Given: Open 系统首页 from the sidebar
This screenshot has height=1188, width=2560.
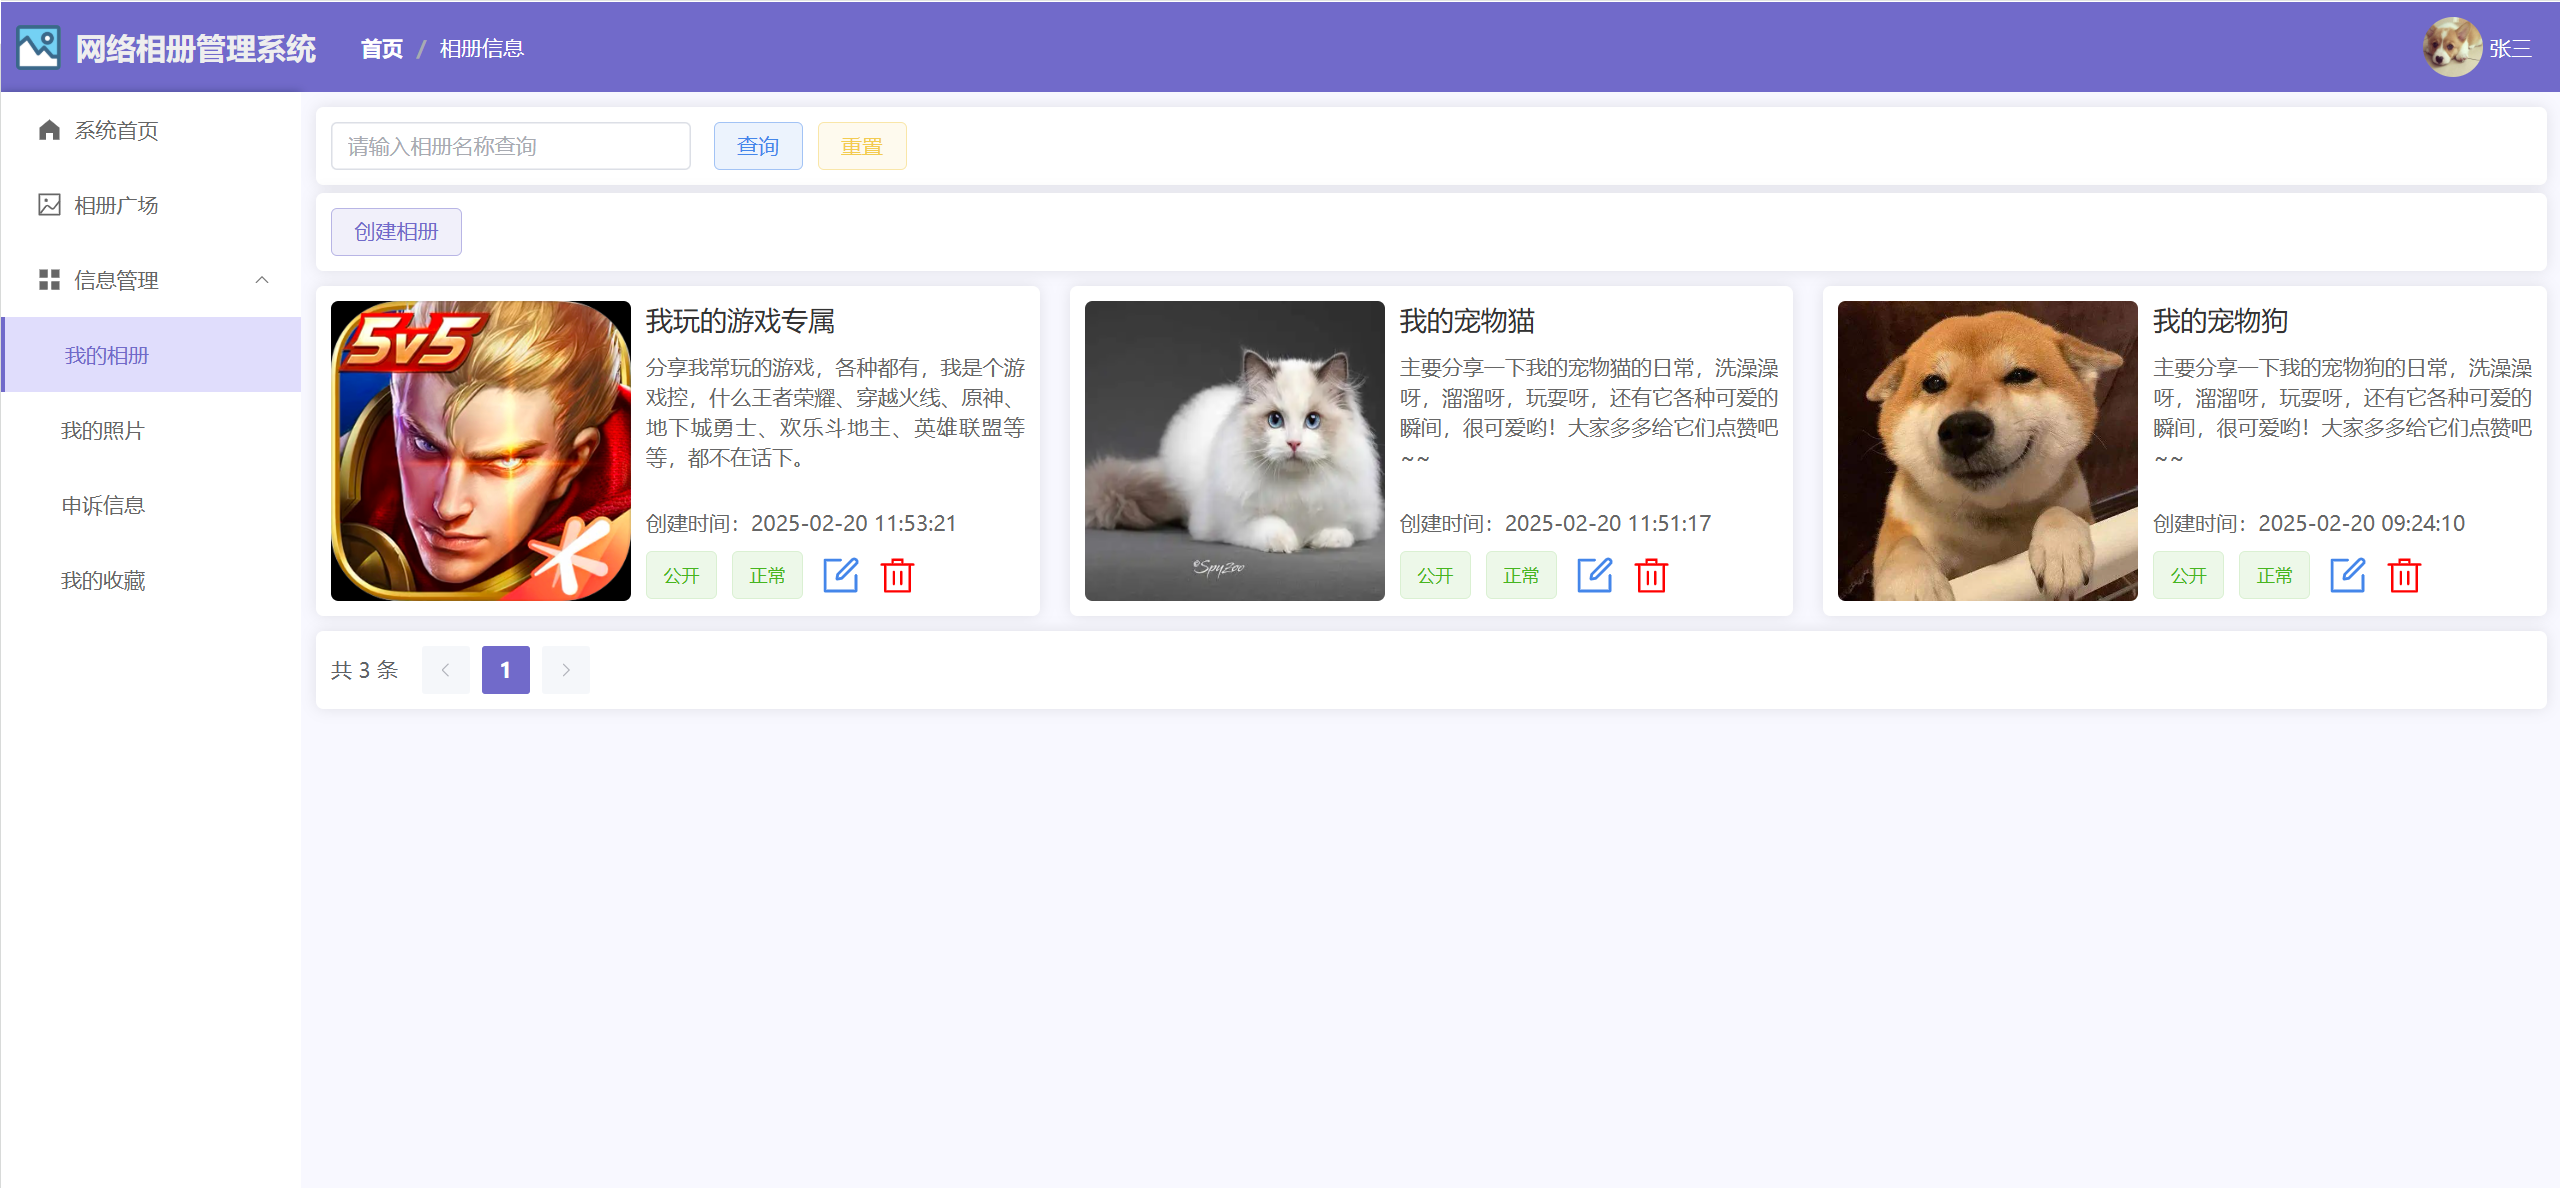Looking at the screenshot, I should click(116, 130).
